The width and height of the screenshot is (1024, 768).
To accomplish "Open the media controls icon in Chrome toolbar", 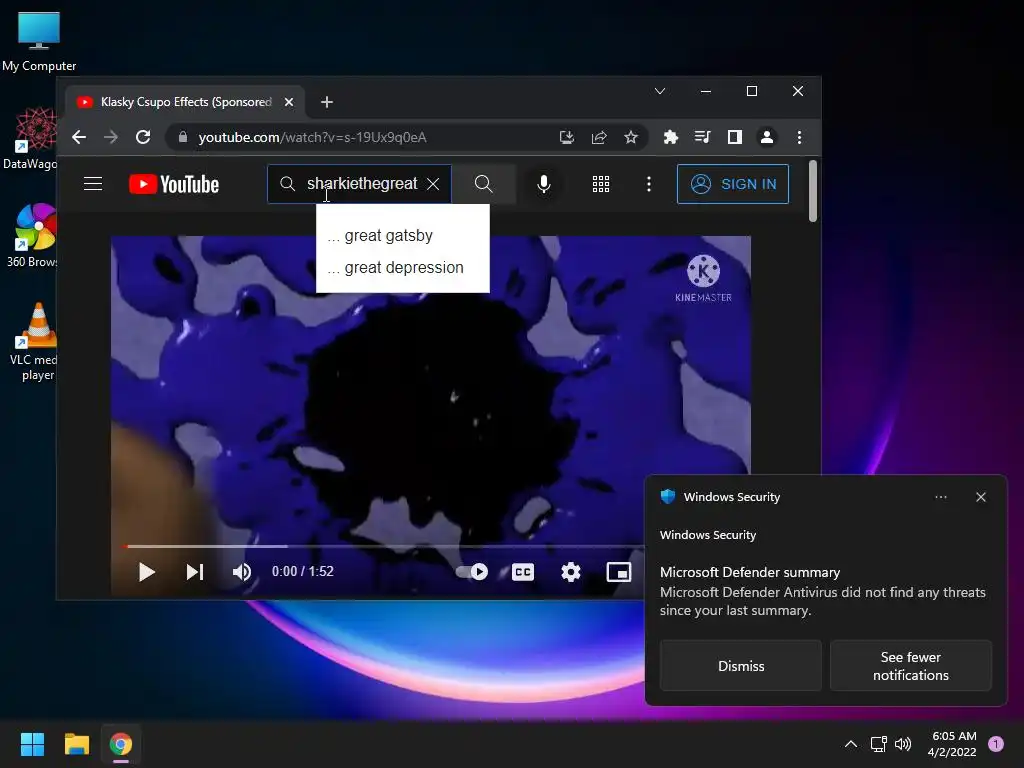I will [703, 137].
